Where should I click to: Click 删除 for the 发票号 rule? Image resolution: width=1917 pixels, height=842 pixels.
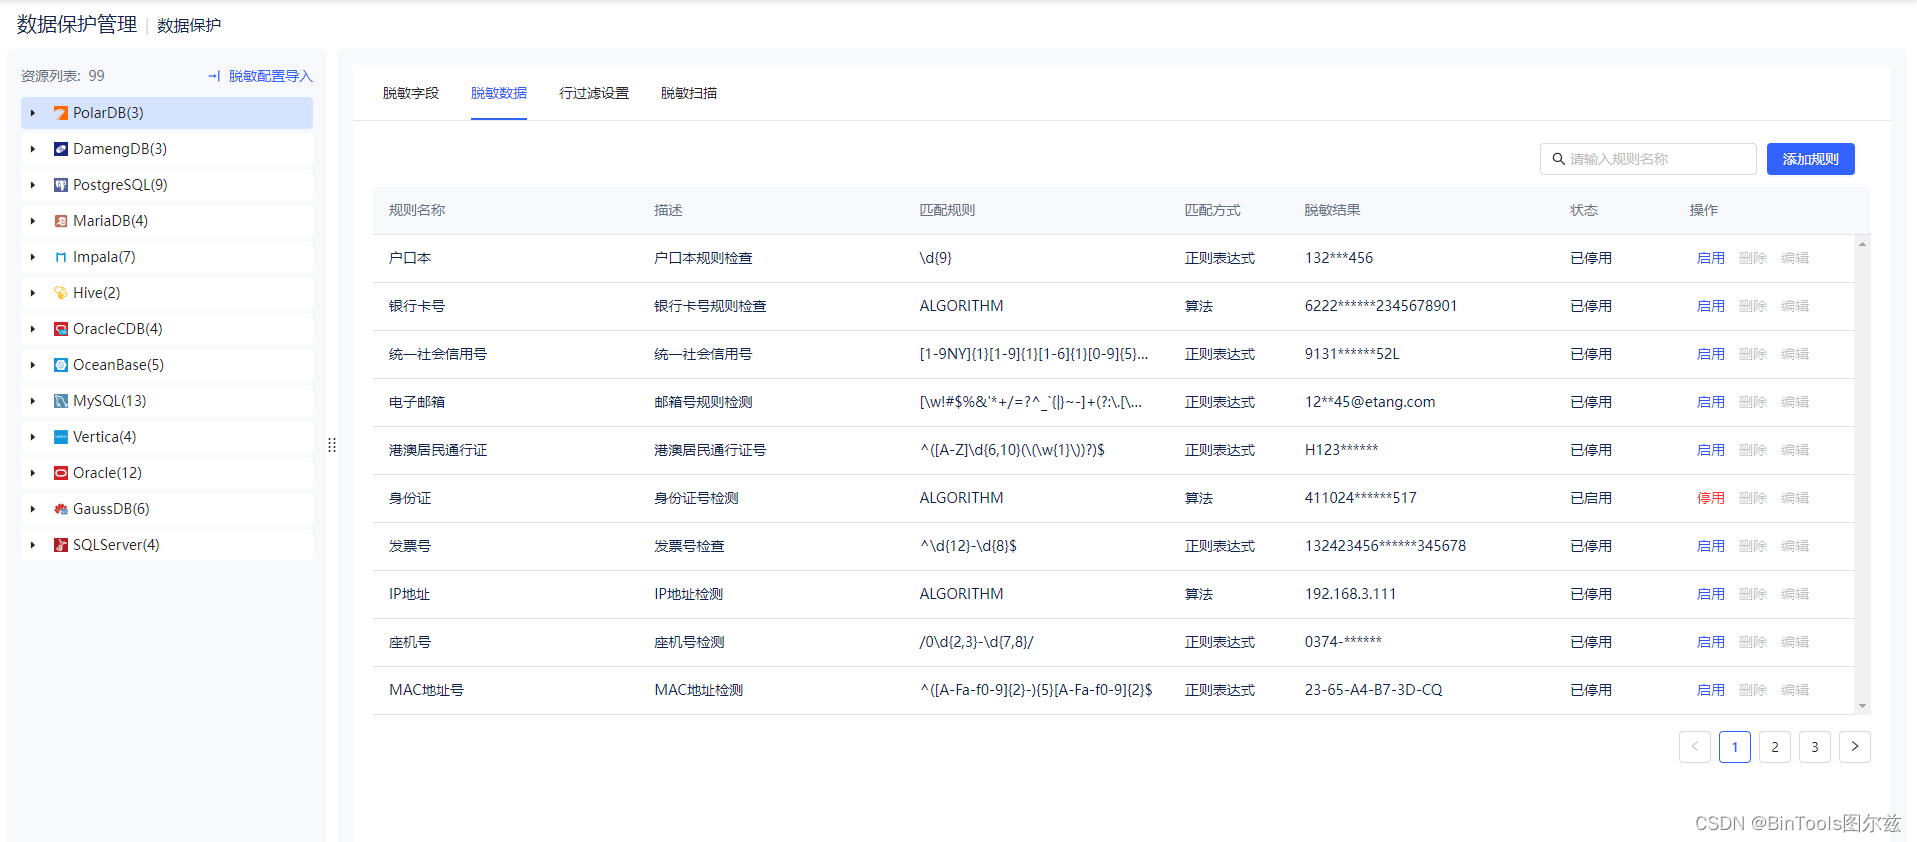[1753, 546]
